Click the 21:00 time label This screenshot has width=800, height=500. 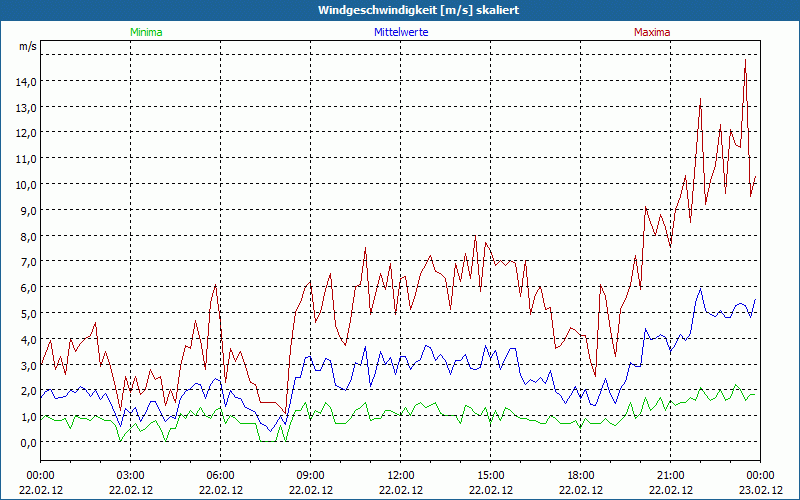tap(670, 476)
